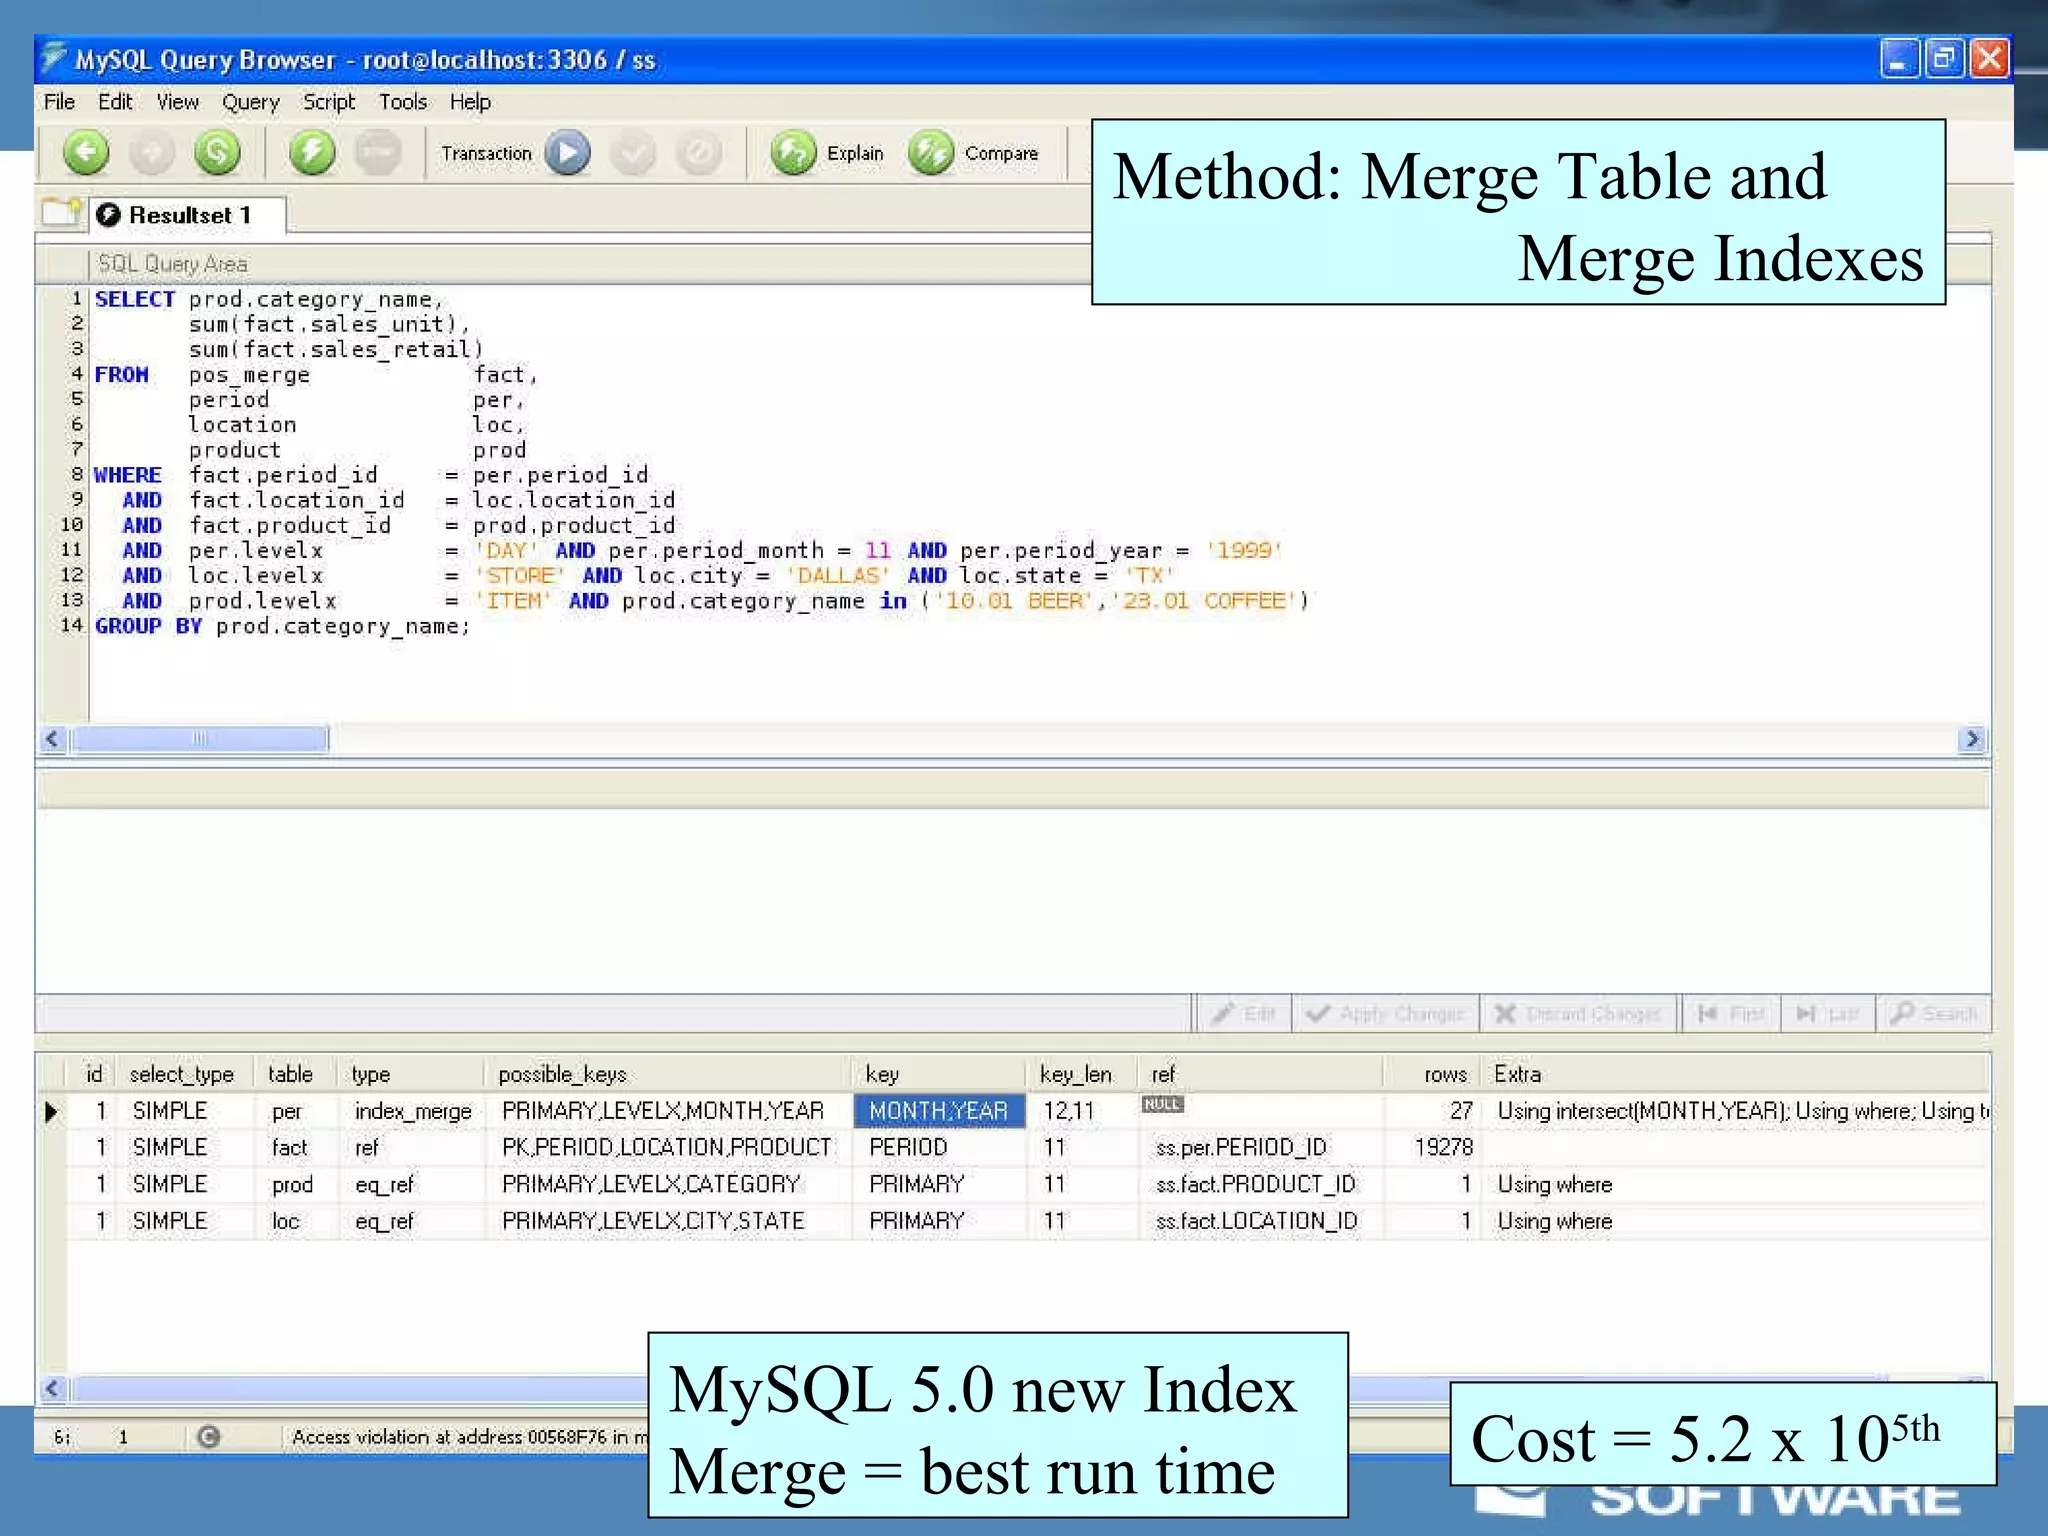Image resolution: width=2048 pixels, height=1536 pixels.
Task: Open the Query menu
Action: [251, 102]
